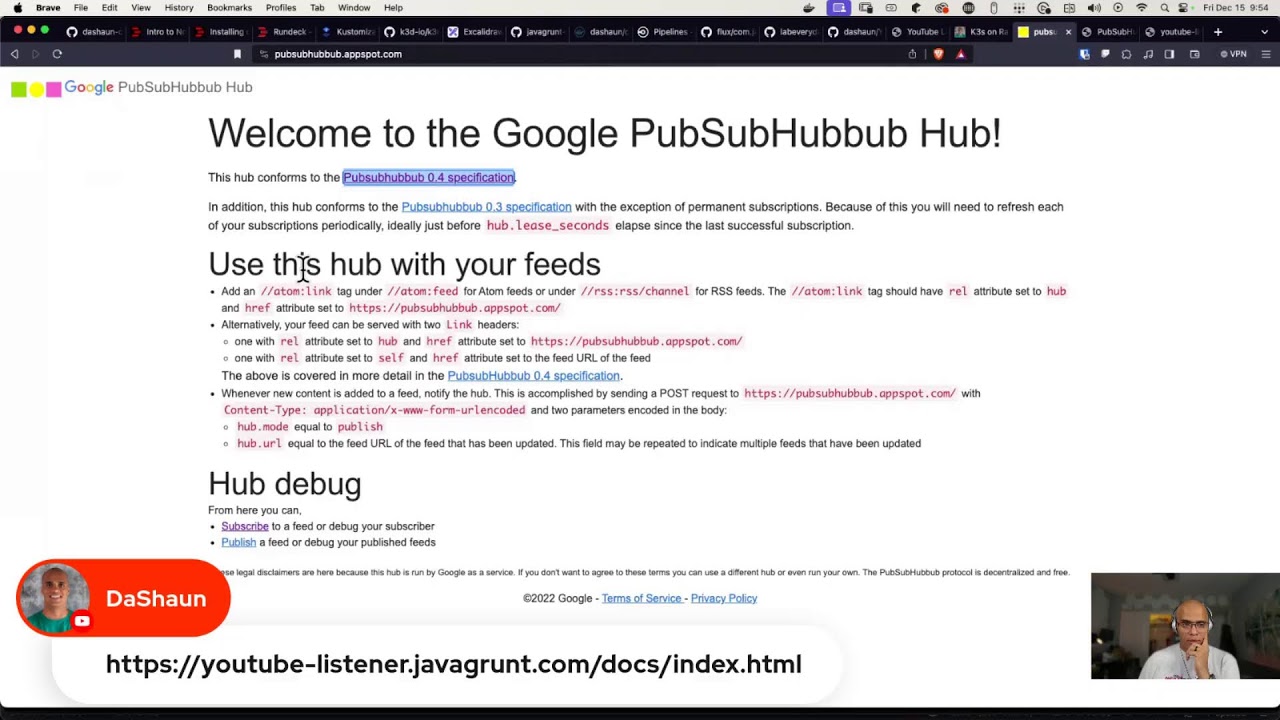Image resolution: width=1280 pixels, height=720 pixels.
Task: Open the Bookmarks menu
Action: pos(229,7)
